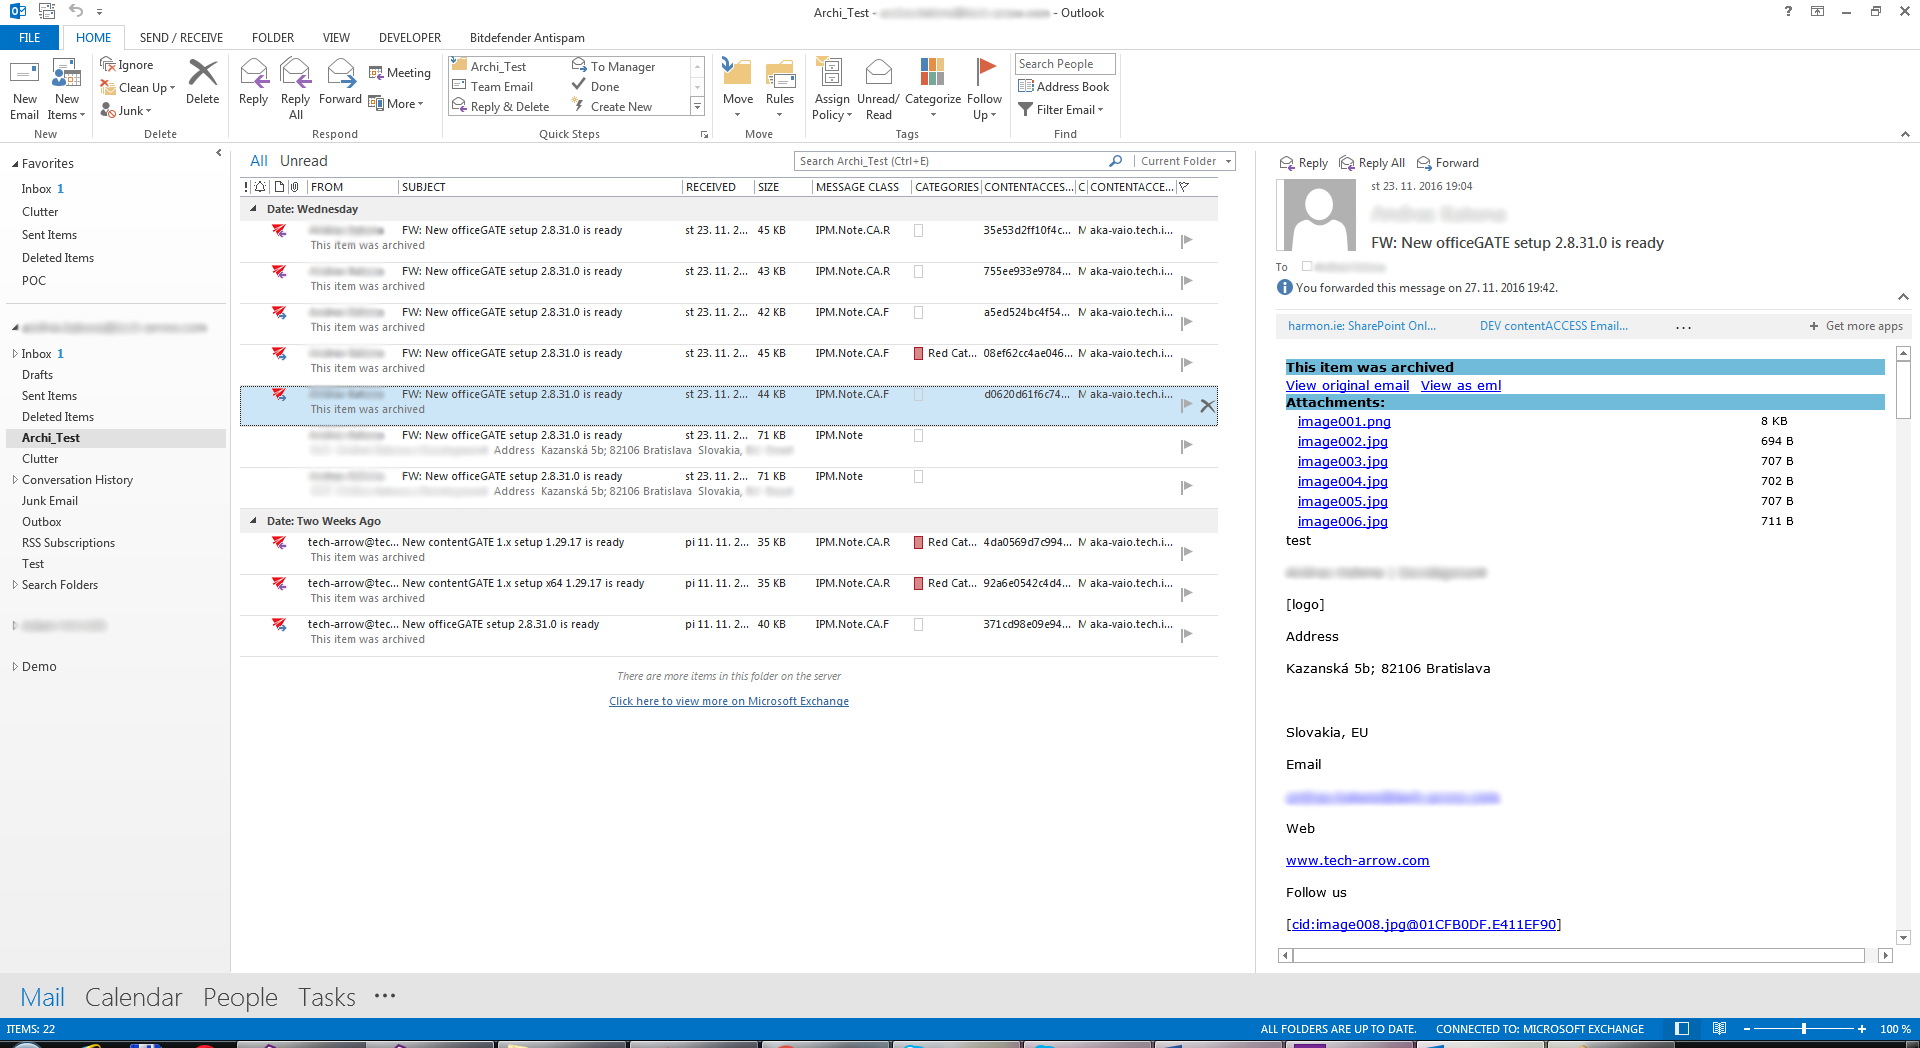
Task: Click the View as eml link
Action: [x=1461, y=386]
